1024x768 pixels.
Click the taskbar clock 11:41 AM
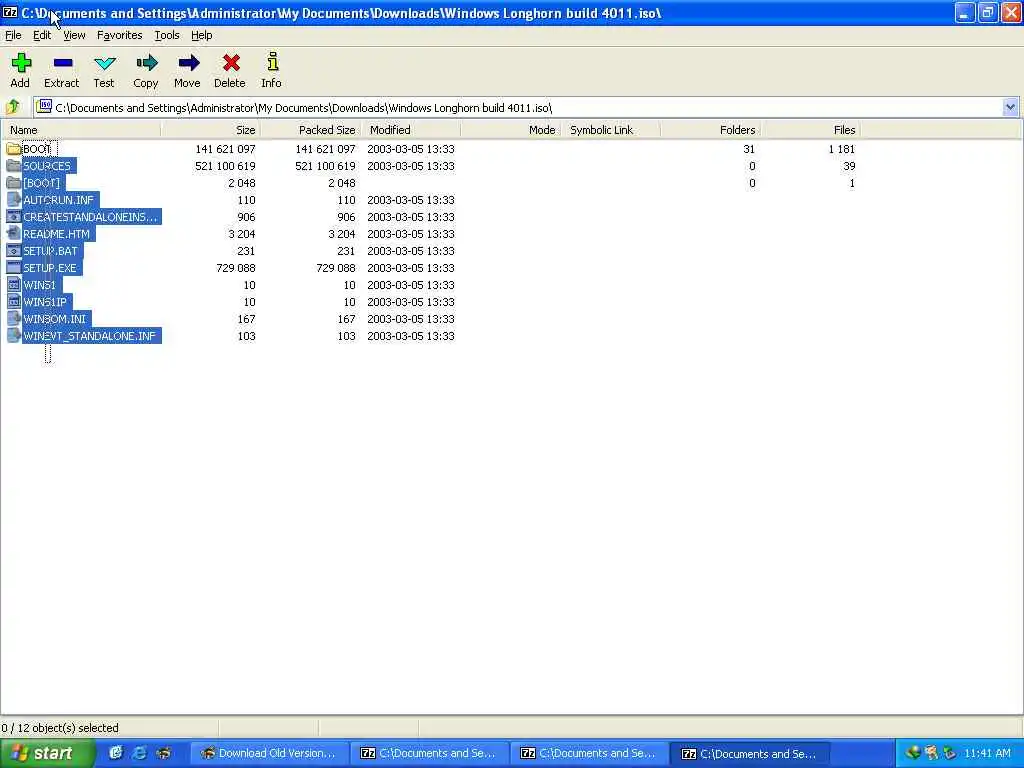tap(987, 753)
